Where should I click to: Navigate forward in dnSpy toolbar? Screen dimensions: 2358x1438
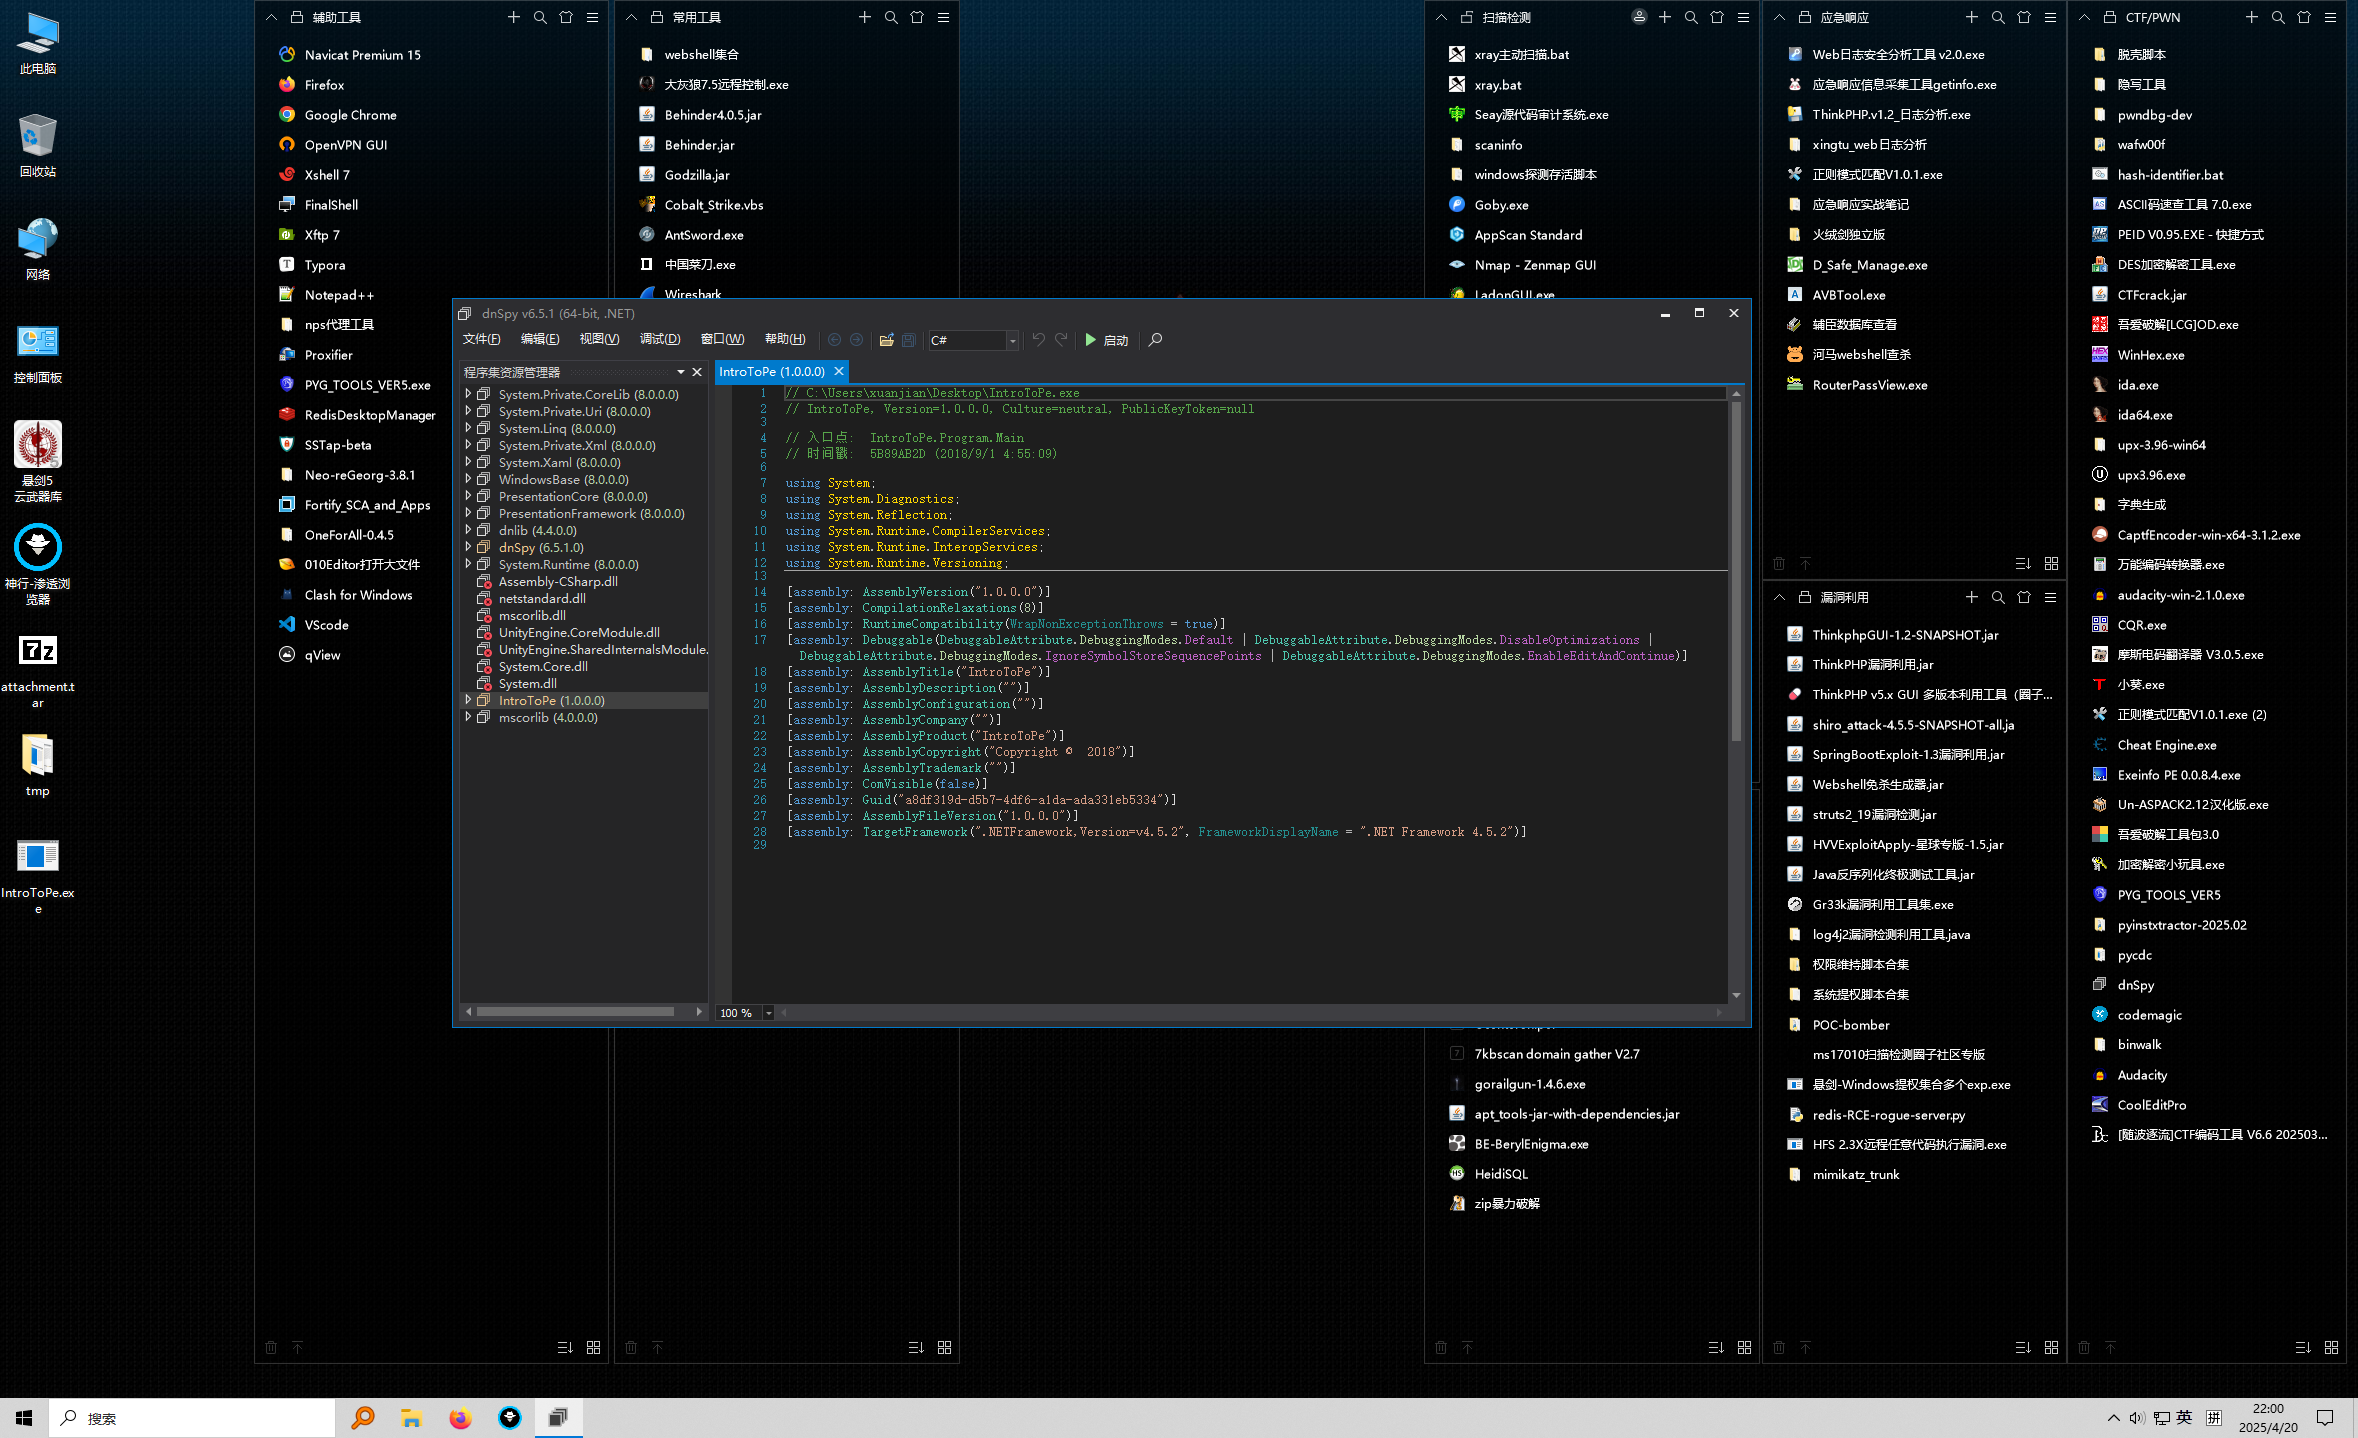pos(856,340)
